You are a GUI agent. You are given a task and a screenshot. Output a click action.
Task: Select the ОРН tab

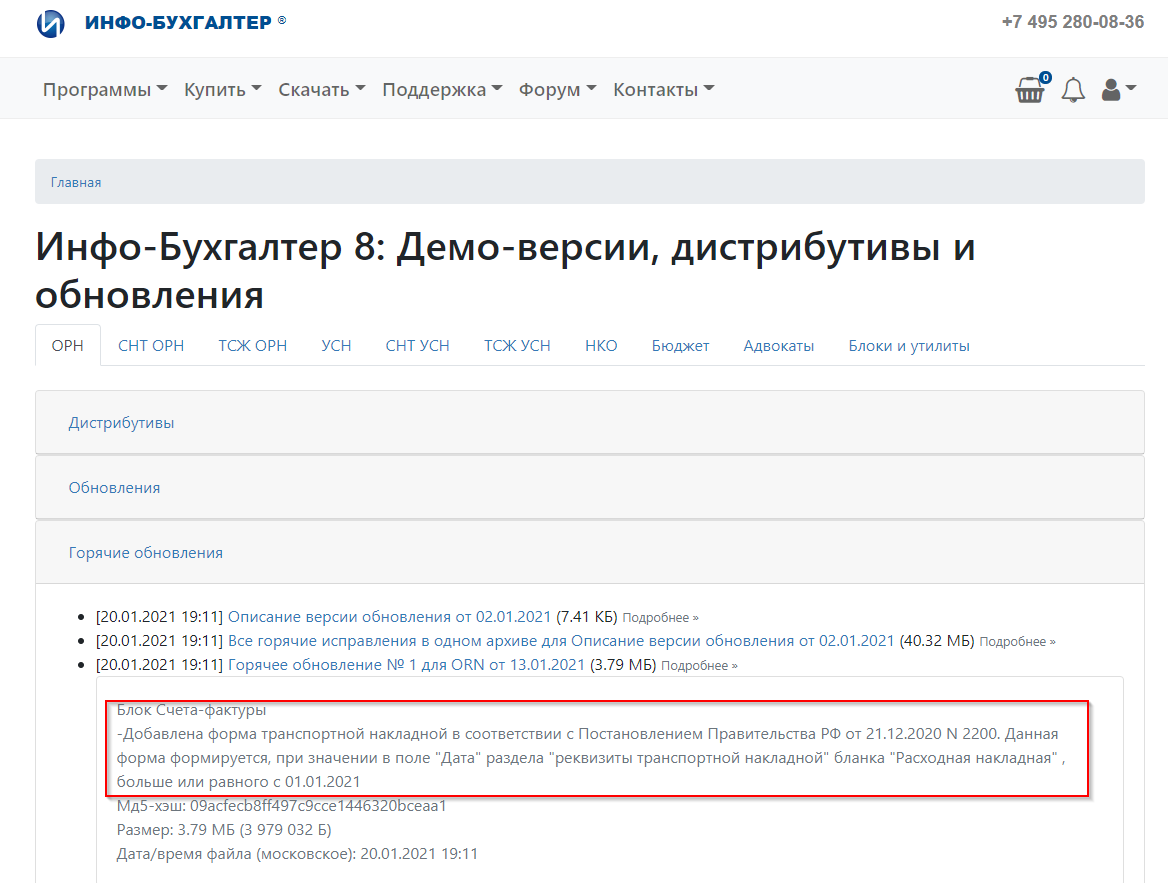pyautogui.click(x=68, y=346)
